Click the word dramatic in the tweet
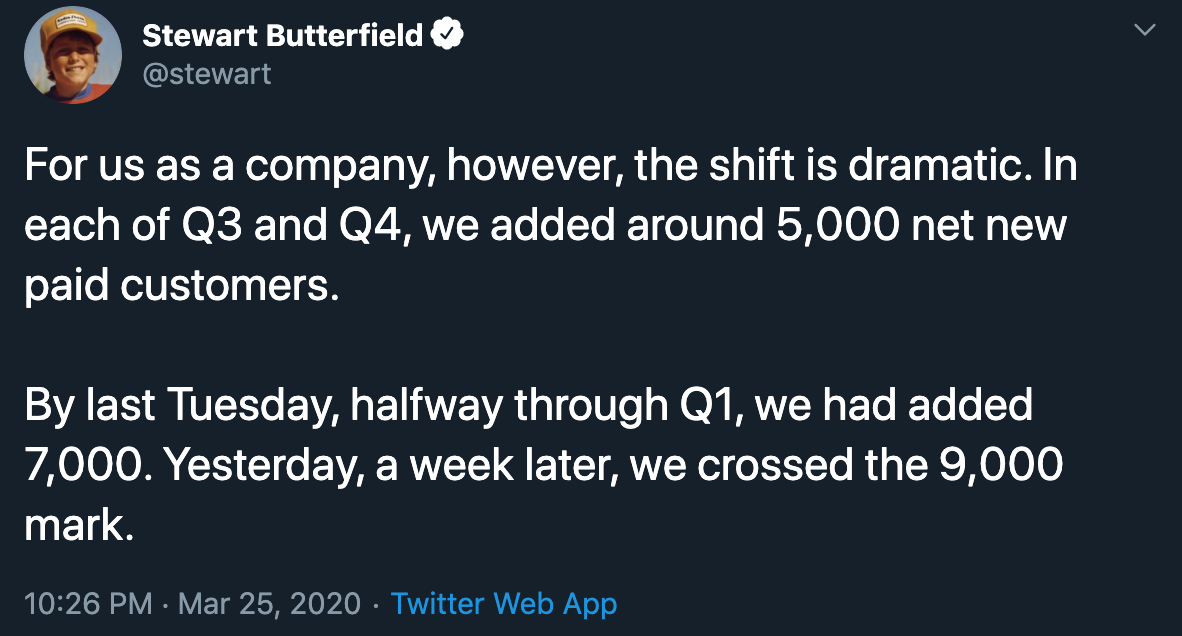The height and width of the screenshot is (636, 1182). click(939, 165)
